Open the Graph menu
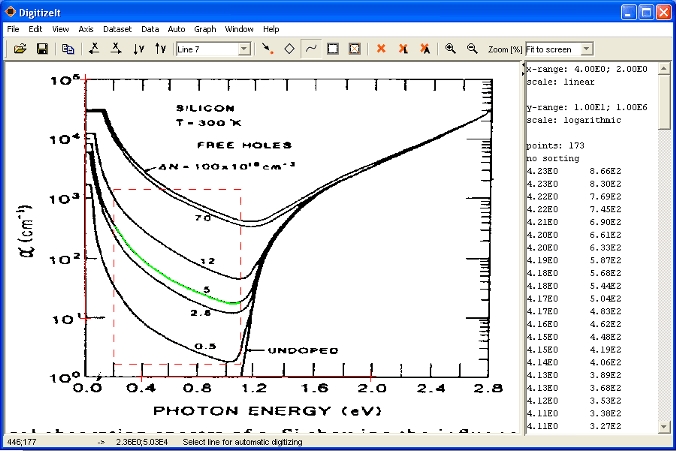 click(205, 30)
